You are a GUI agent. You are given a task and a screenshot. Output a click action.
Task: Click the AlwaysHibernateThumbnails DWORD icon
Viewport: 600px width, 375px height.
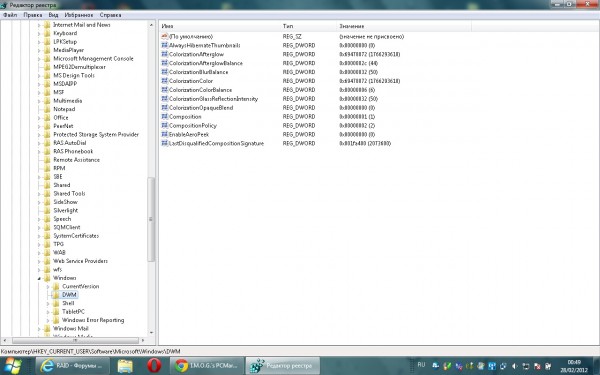click(165, 45)
